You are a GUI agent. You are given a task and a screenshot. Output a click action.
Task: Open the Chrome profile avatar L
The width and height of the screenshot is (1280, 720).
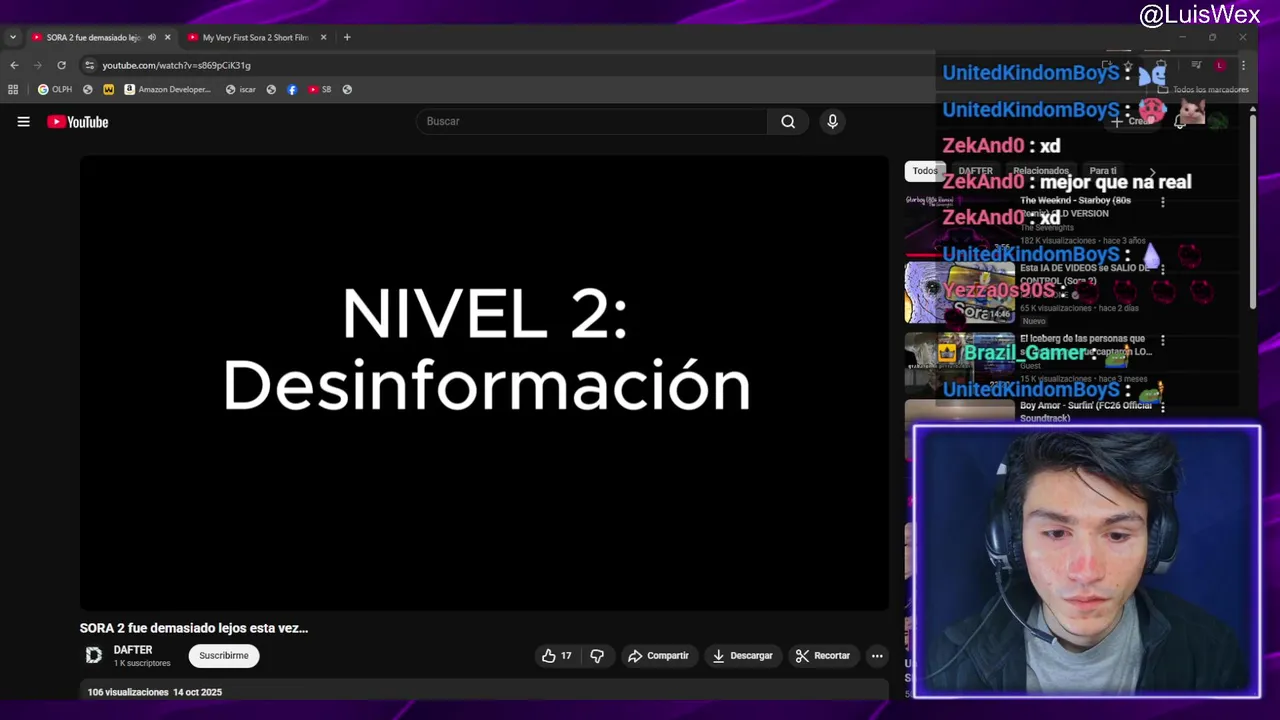click(x=1220, y=65)
